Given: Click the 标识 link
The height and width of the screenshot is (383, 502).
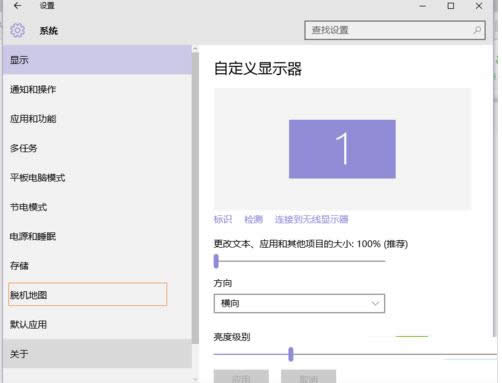Looking at the screenshot, I should coord(223,219).
